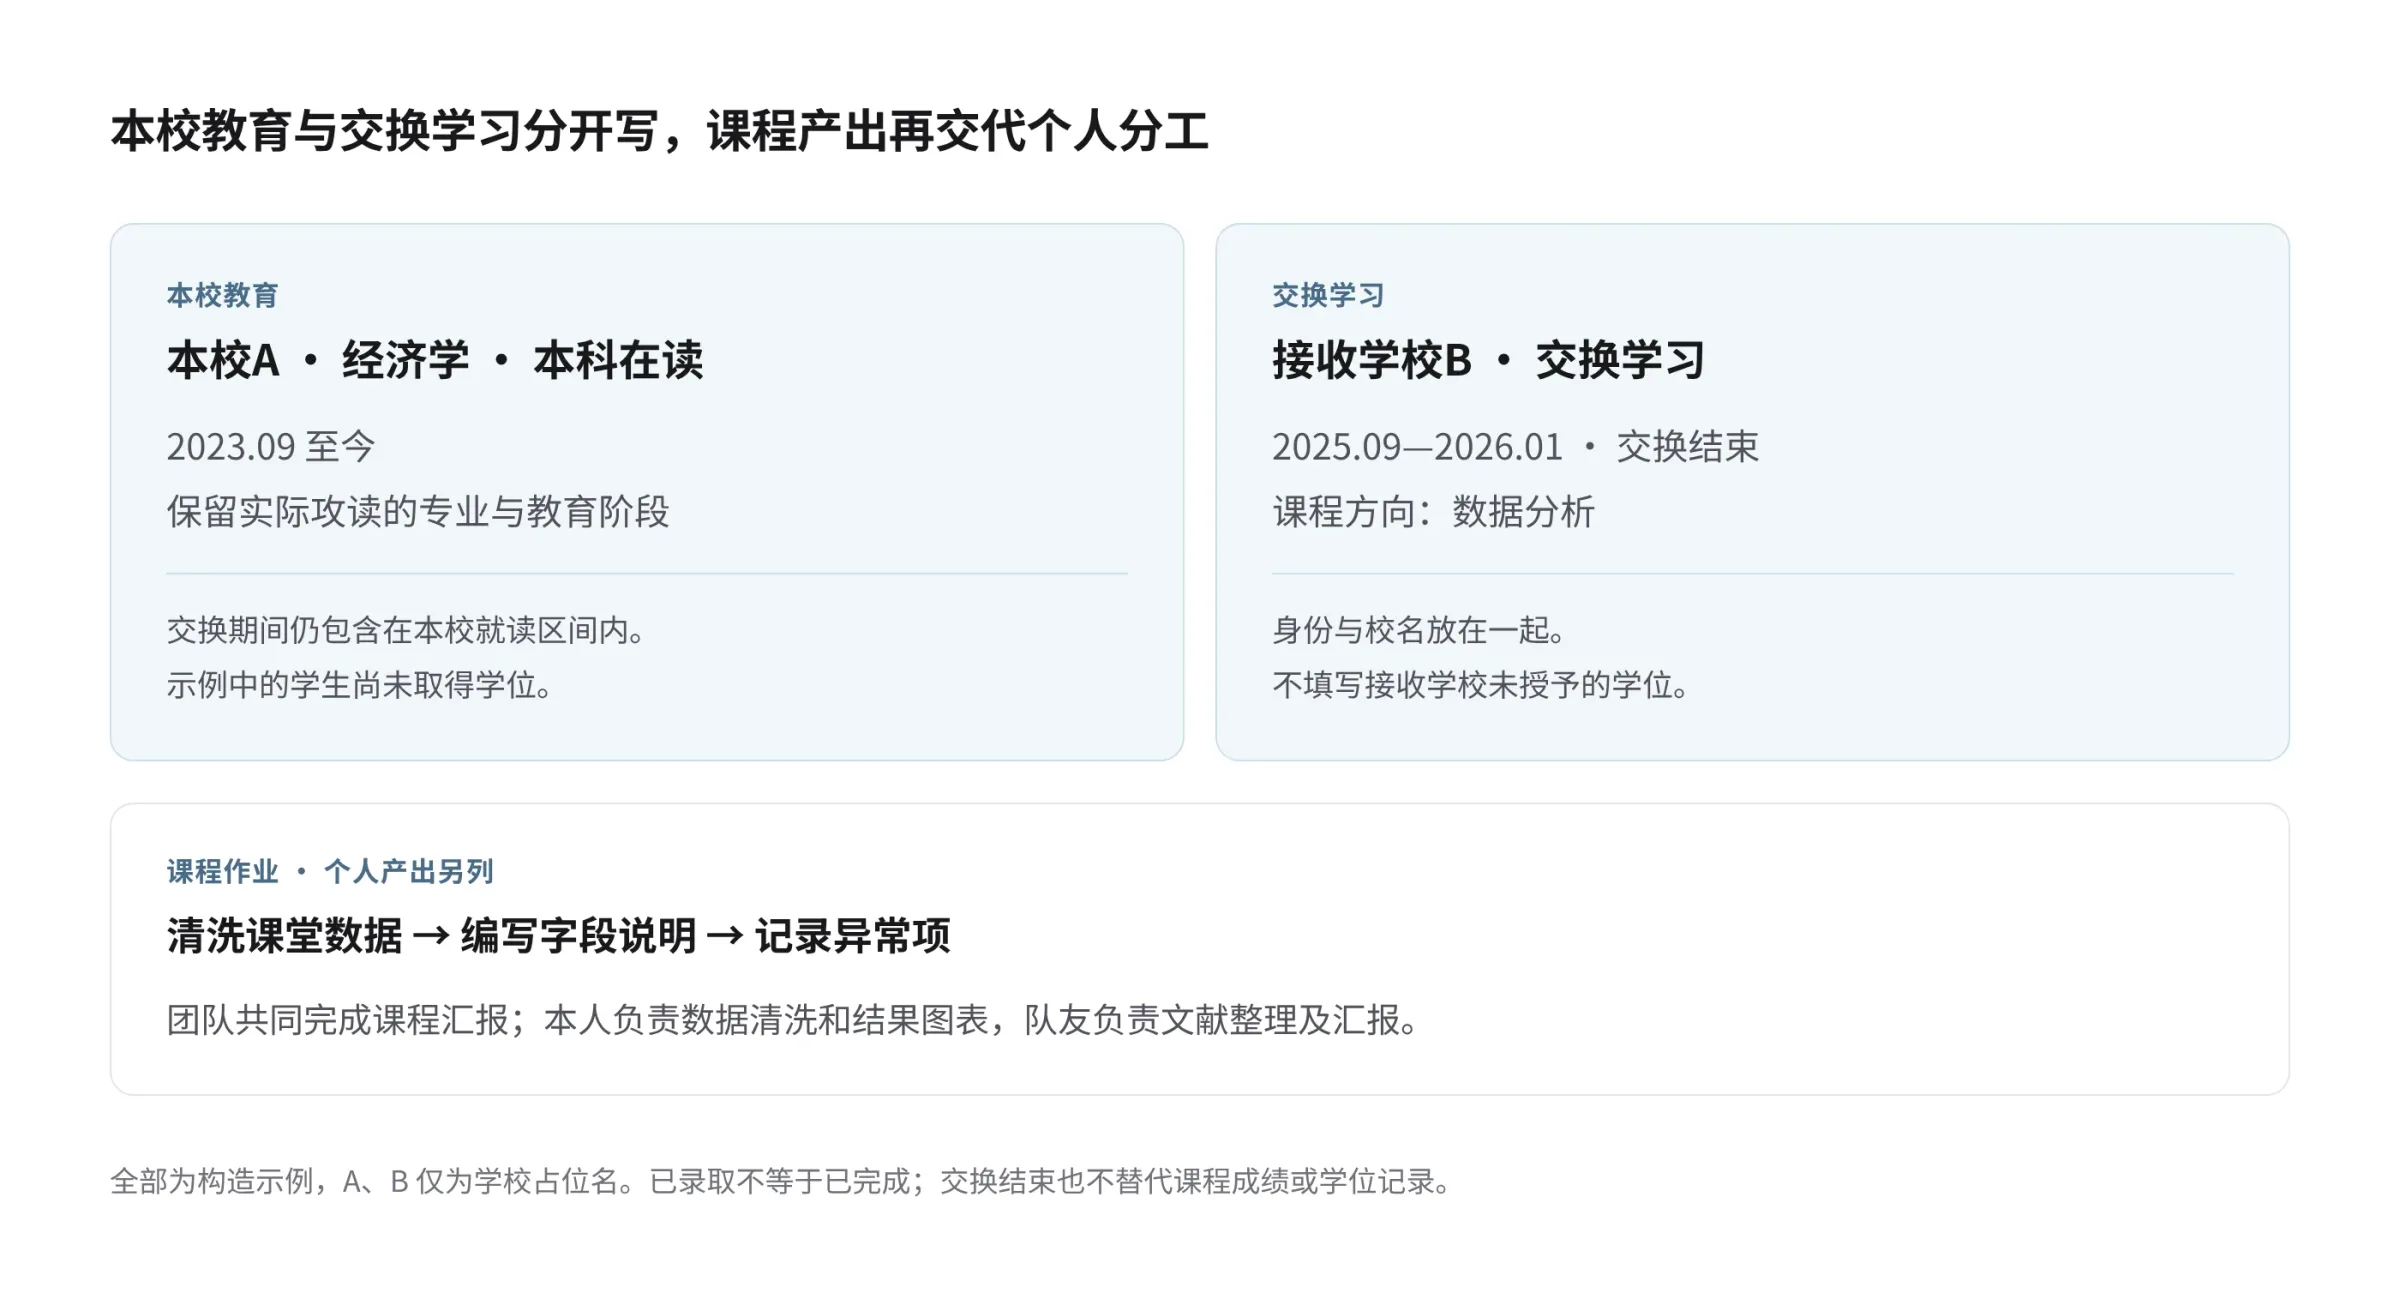Viewport: 2400px width, 1293px height.
Task: Select the line 保留实际攻读的专业与教育阶段
Action: [418, 511]
